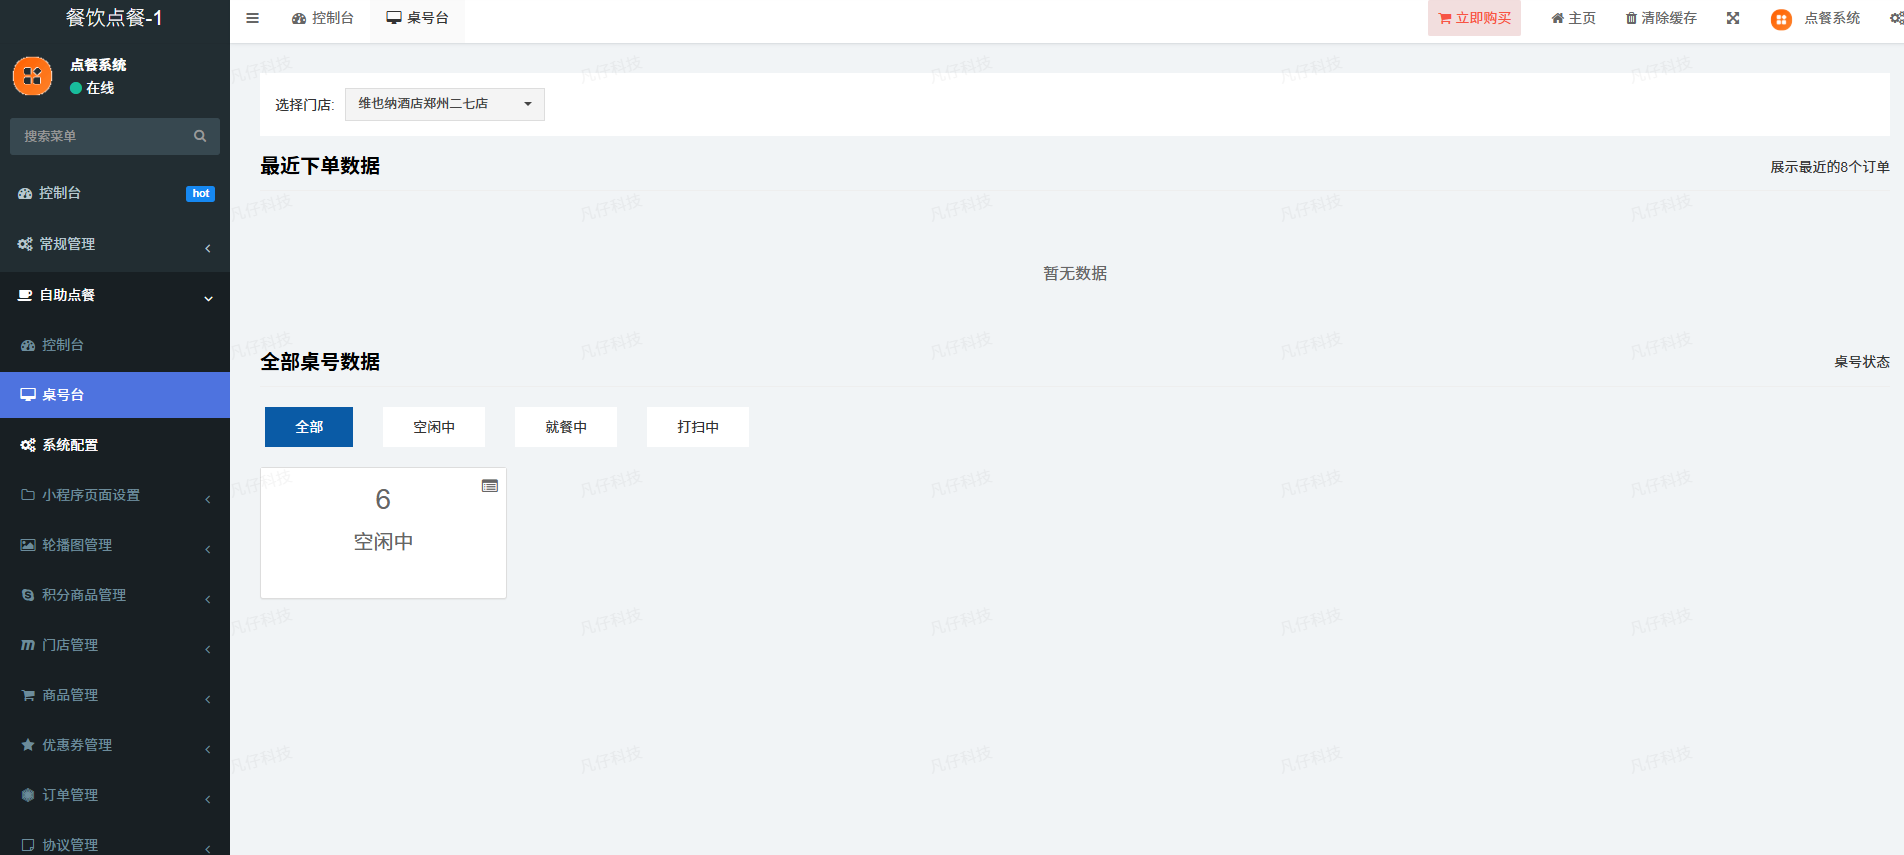Switch to the 控制台 tab
This screenshot has width=1904, height=855.
(x=323, y=18)
